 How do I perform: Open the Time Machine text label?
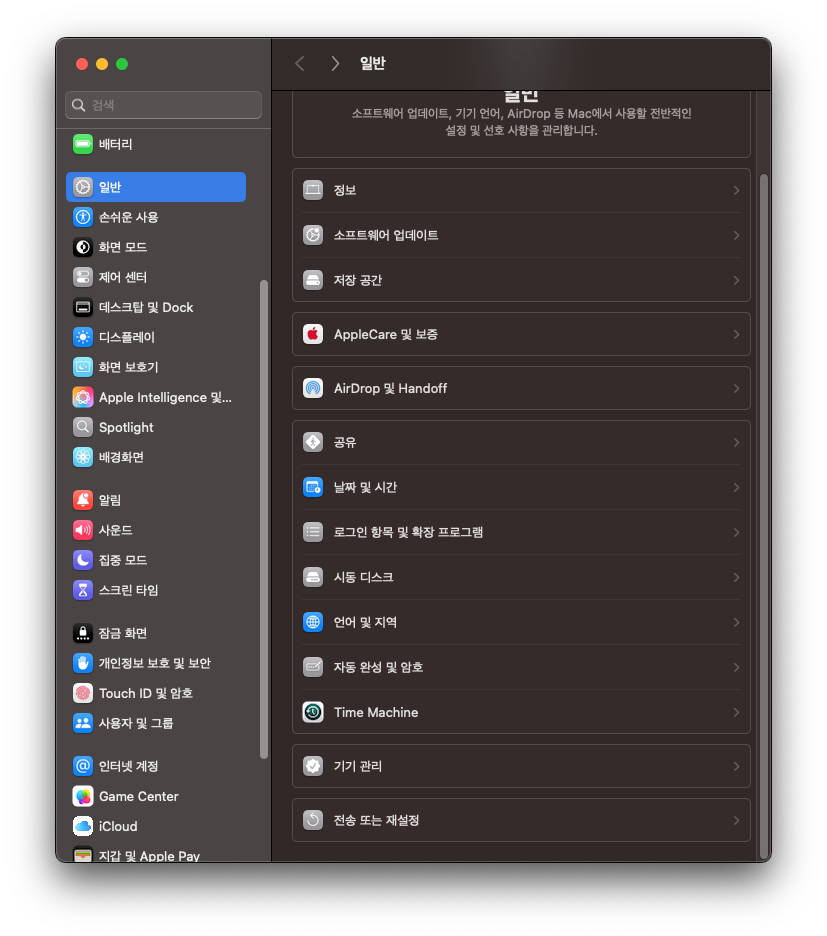point(376,712)
